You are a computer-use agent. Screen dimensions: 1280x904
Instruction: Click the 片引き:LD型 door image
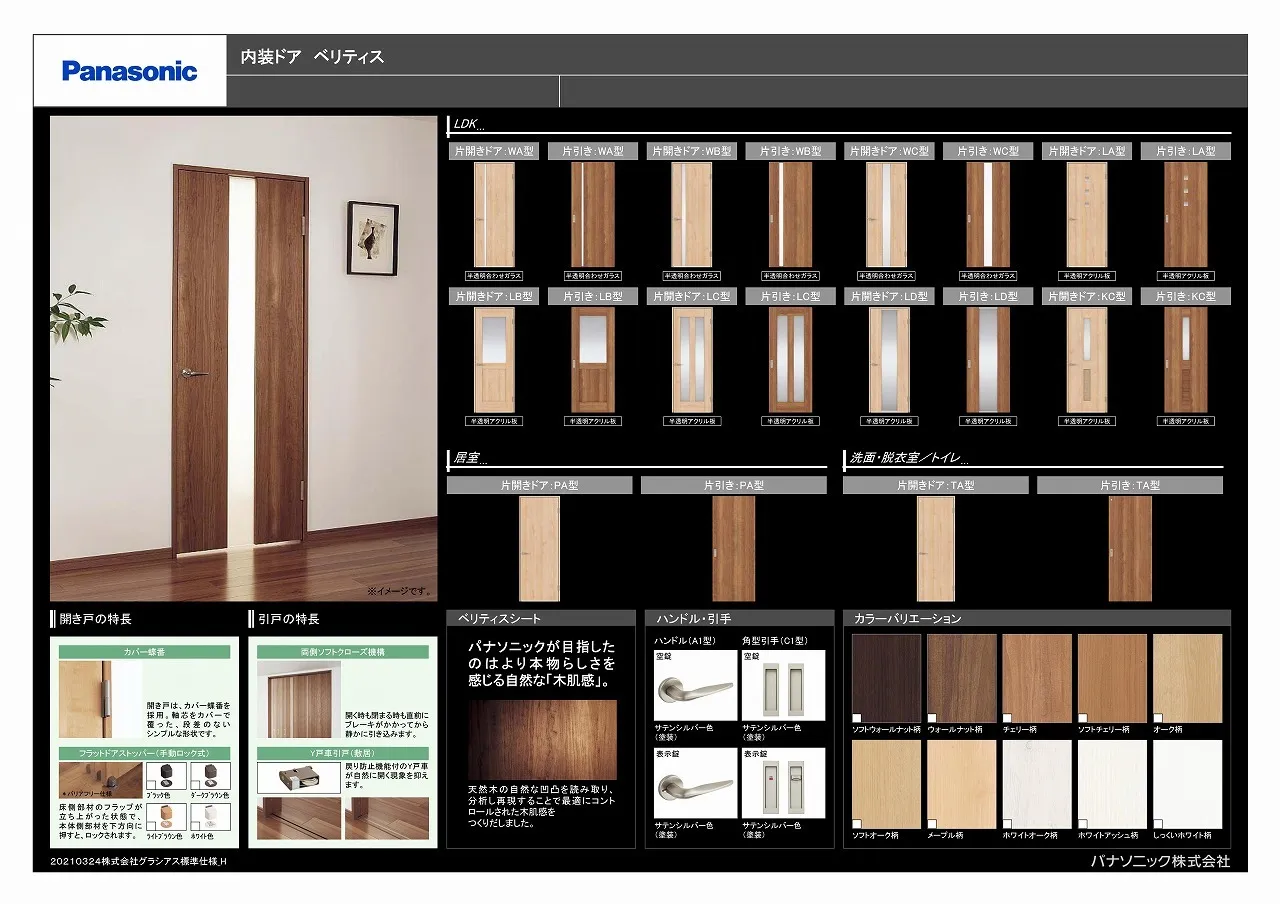(x=988, y=360)
